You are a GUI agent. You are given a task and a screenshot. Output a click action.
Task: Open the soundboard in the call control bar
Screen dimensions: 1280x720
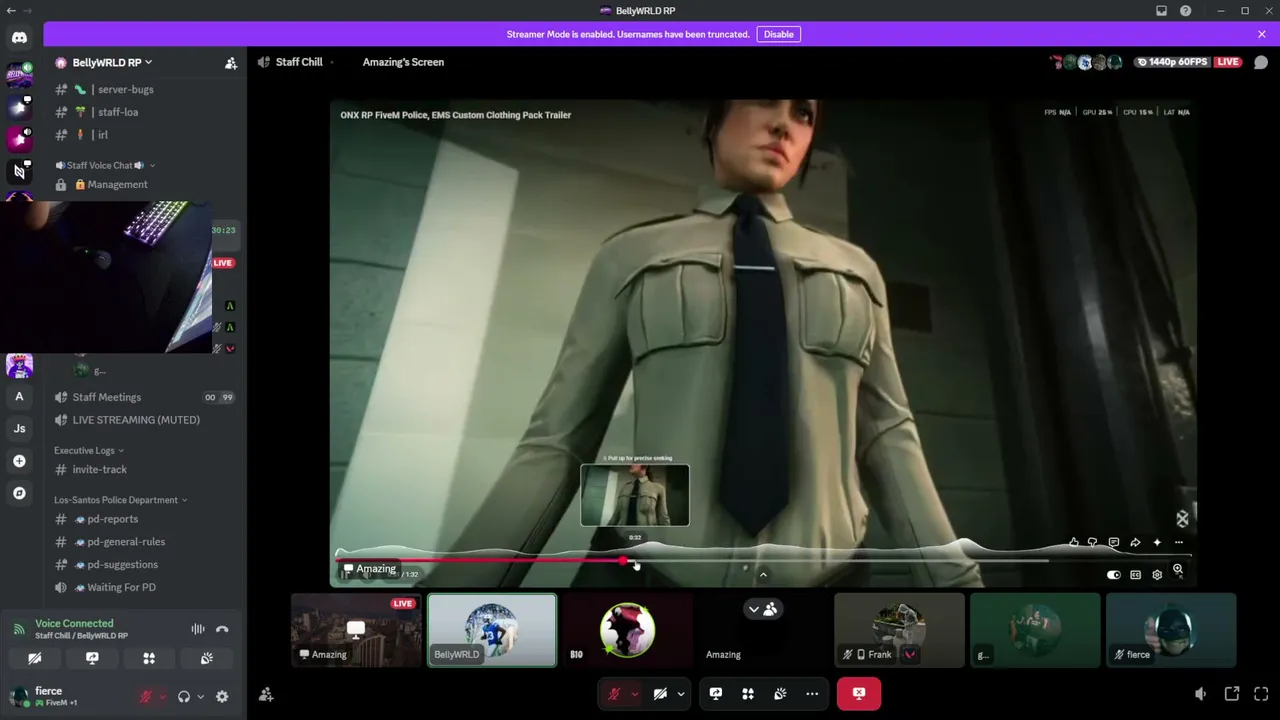[x=780, y=694]
